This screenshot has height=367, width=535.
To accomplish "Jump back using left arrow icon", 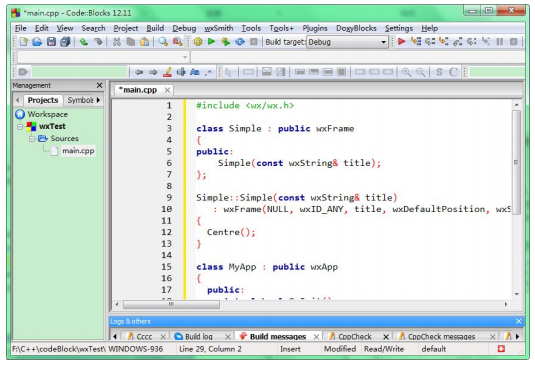I will click(x=139, y=72).
